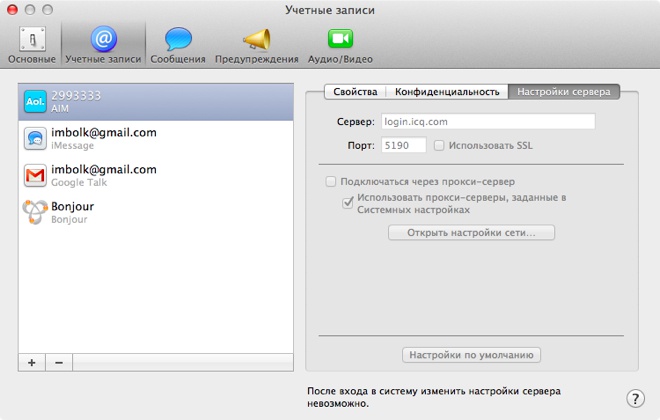Click Открыть настройки сети… button
This screenshot has width=660, height=420.
pyautogui.click(x=471, y=233)
